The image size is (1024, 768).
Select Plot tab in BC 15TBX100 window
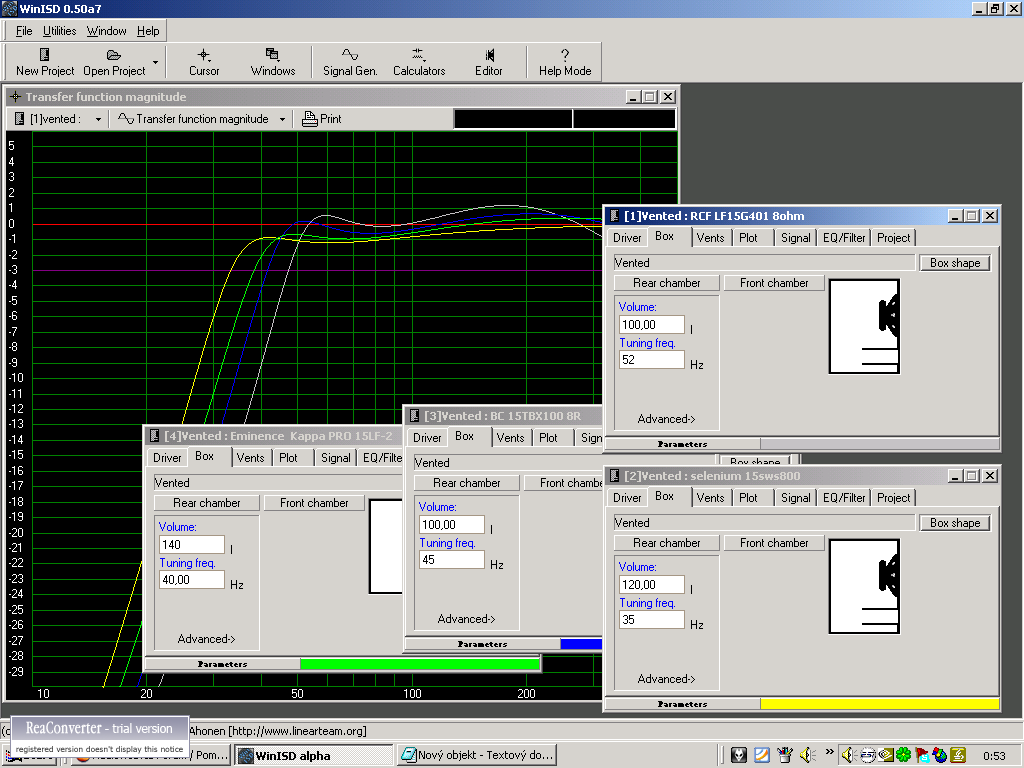coord(549,438)
